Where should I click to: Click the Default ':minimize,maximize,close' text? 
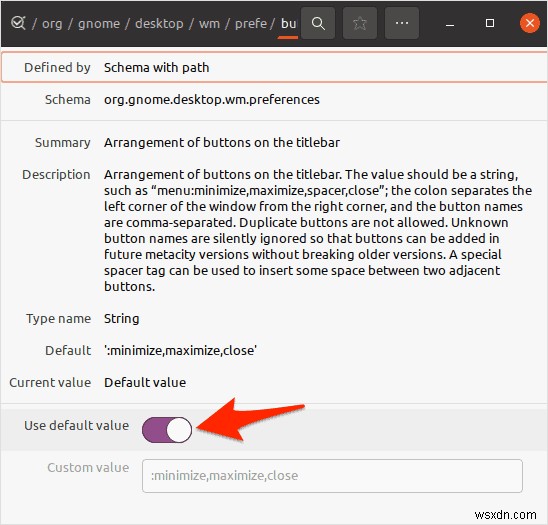pos(180,350)
